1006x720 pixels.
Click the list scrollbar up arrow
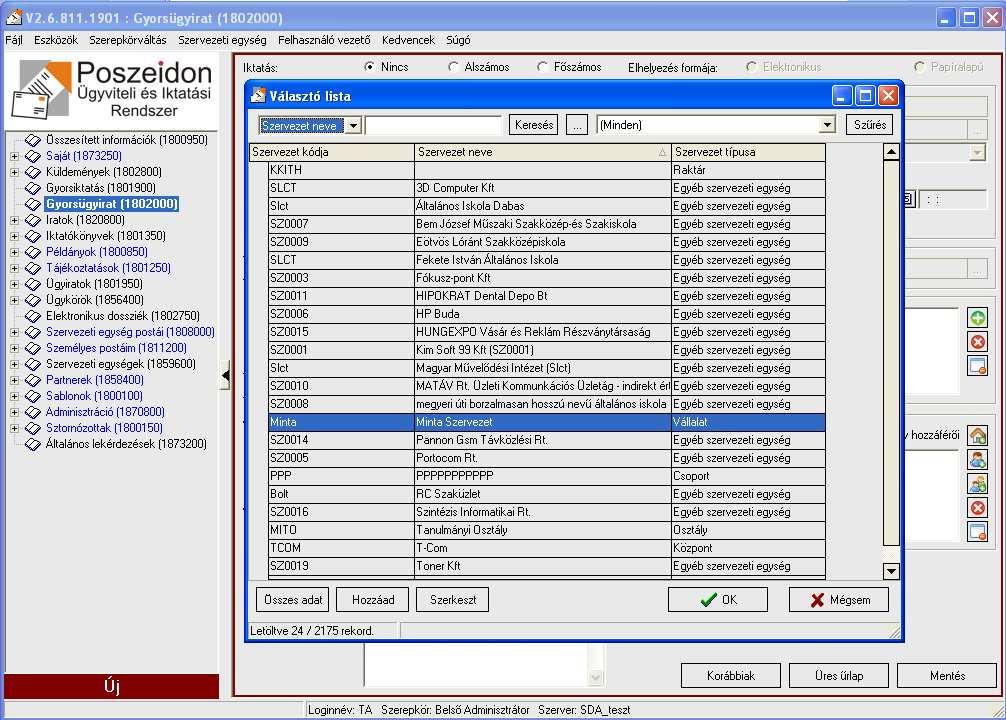click(x=891, y=152)
